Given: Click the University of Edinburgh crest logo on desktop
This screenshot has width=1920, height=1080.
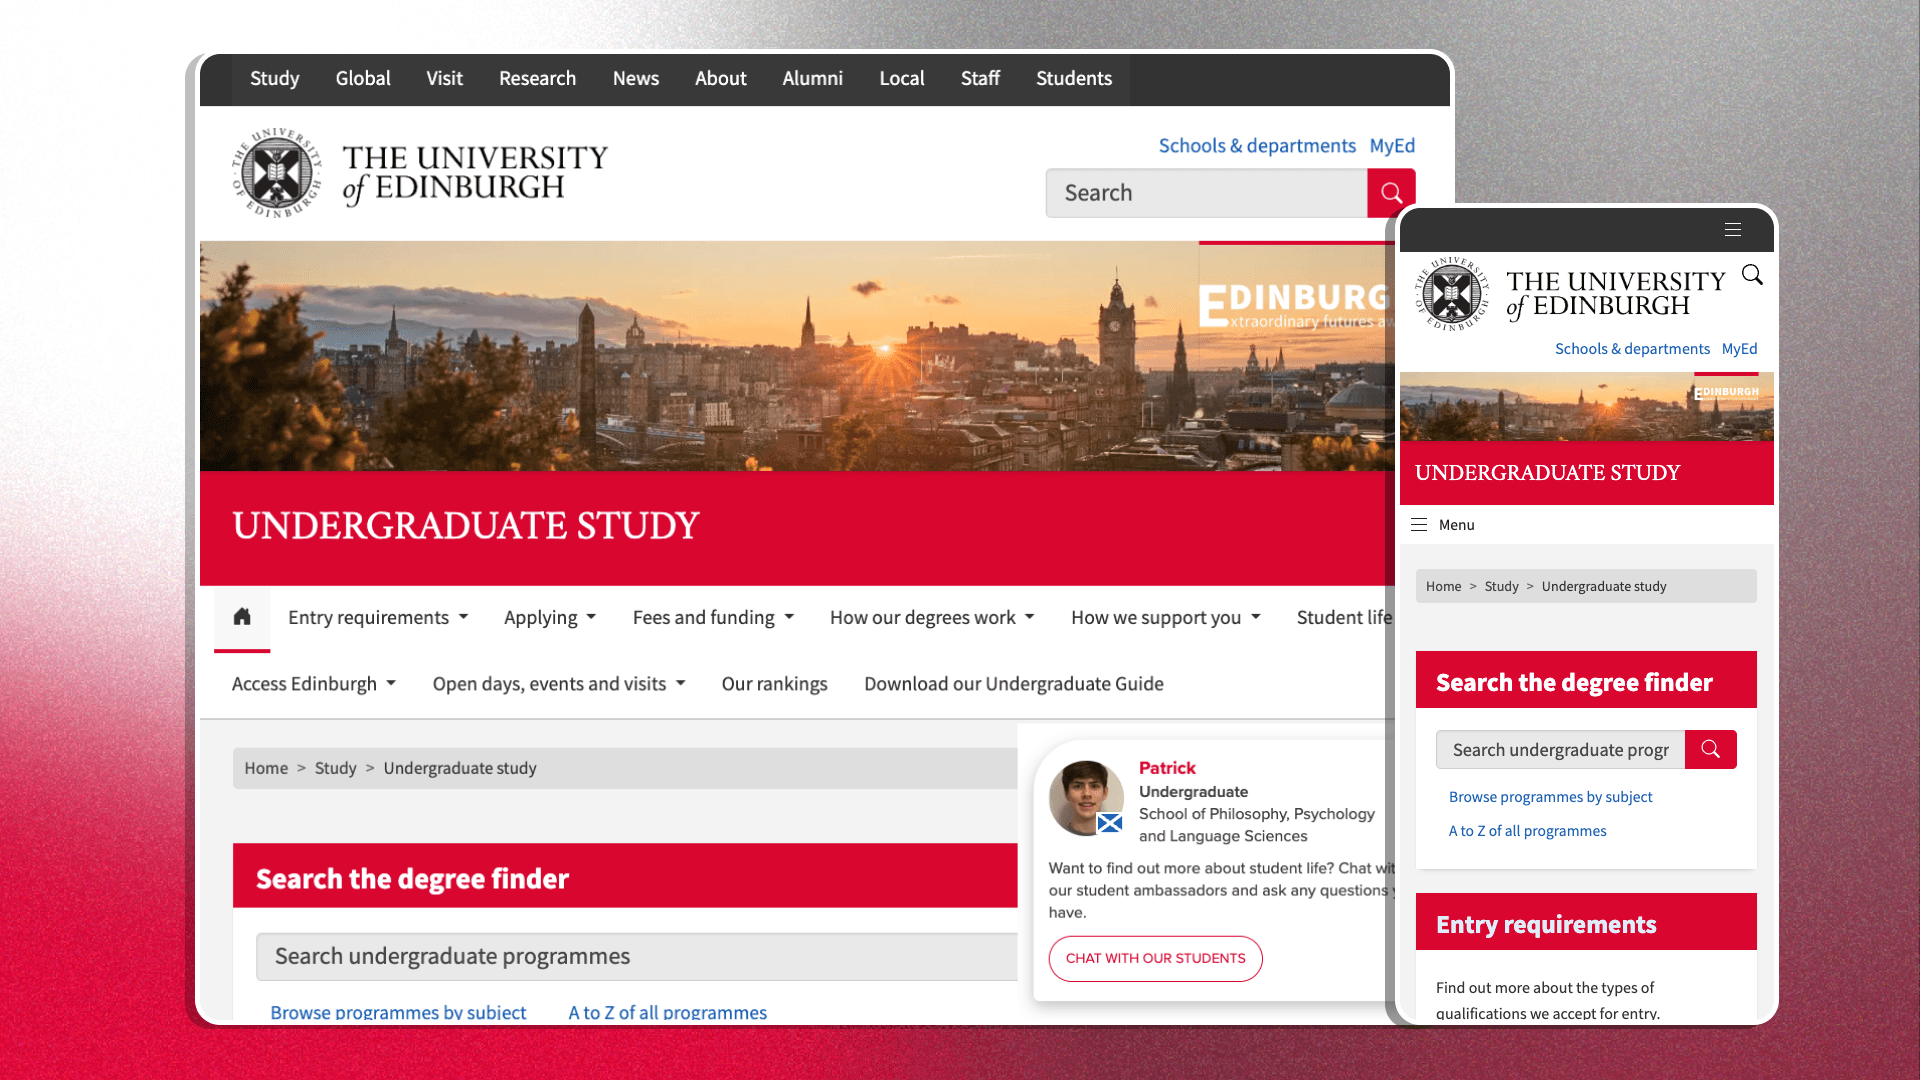Looking at the screenshot, I should point(277,173).
